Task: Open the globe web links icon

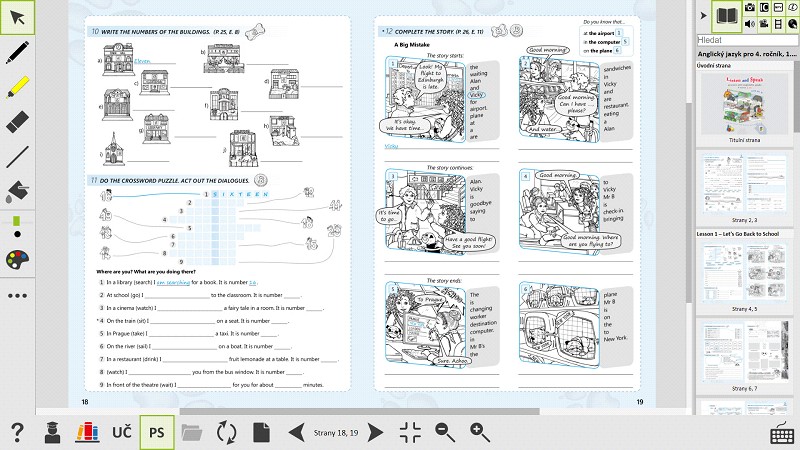Action: coord(793,23)
